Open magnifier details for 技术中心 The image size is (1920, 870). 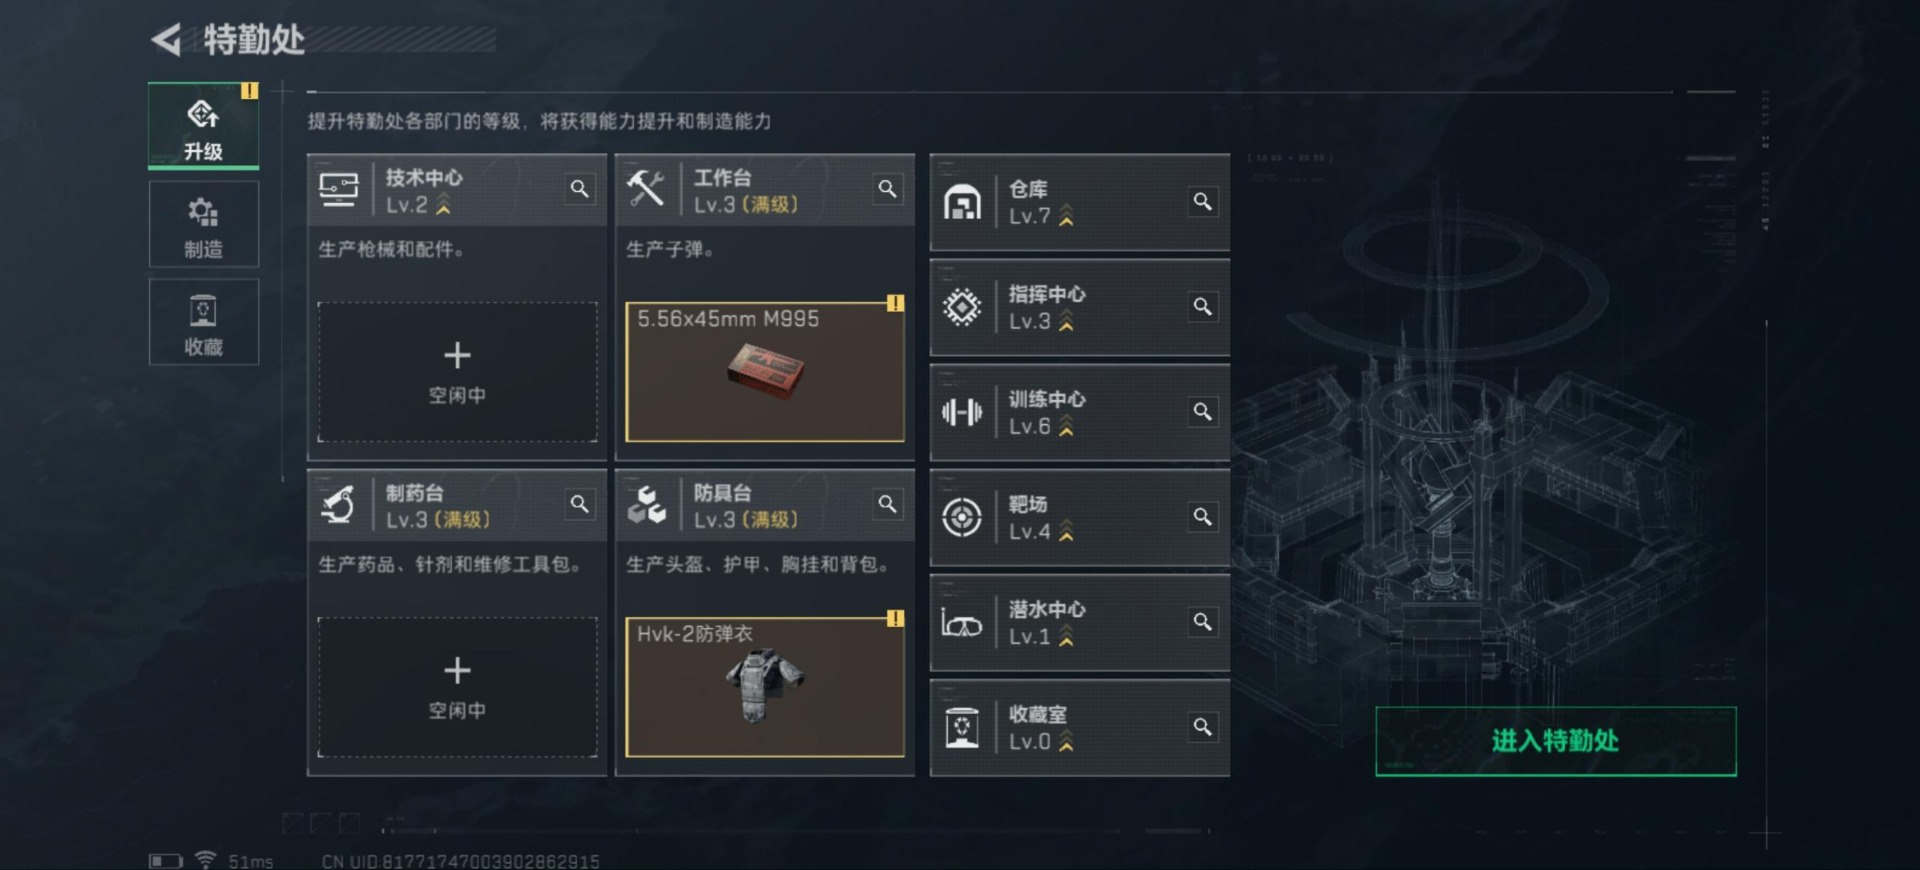pyautogui.click(x=579, y=188)
